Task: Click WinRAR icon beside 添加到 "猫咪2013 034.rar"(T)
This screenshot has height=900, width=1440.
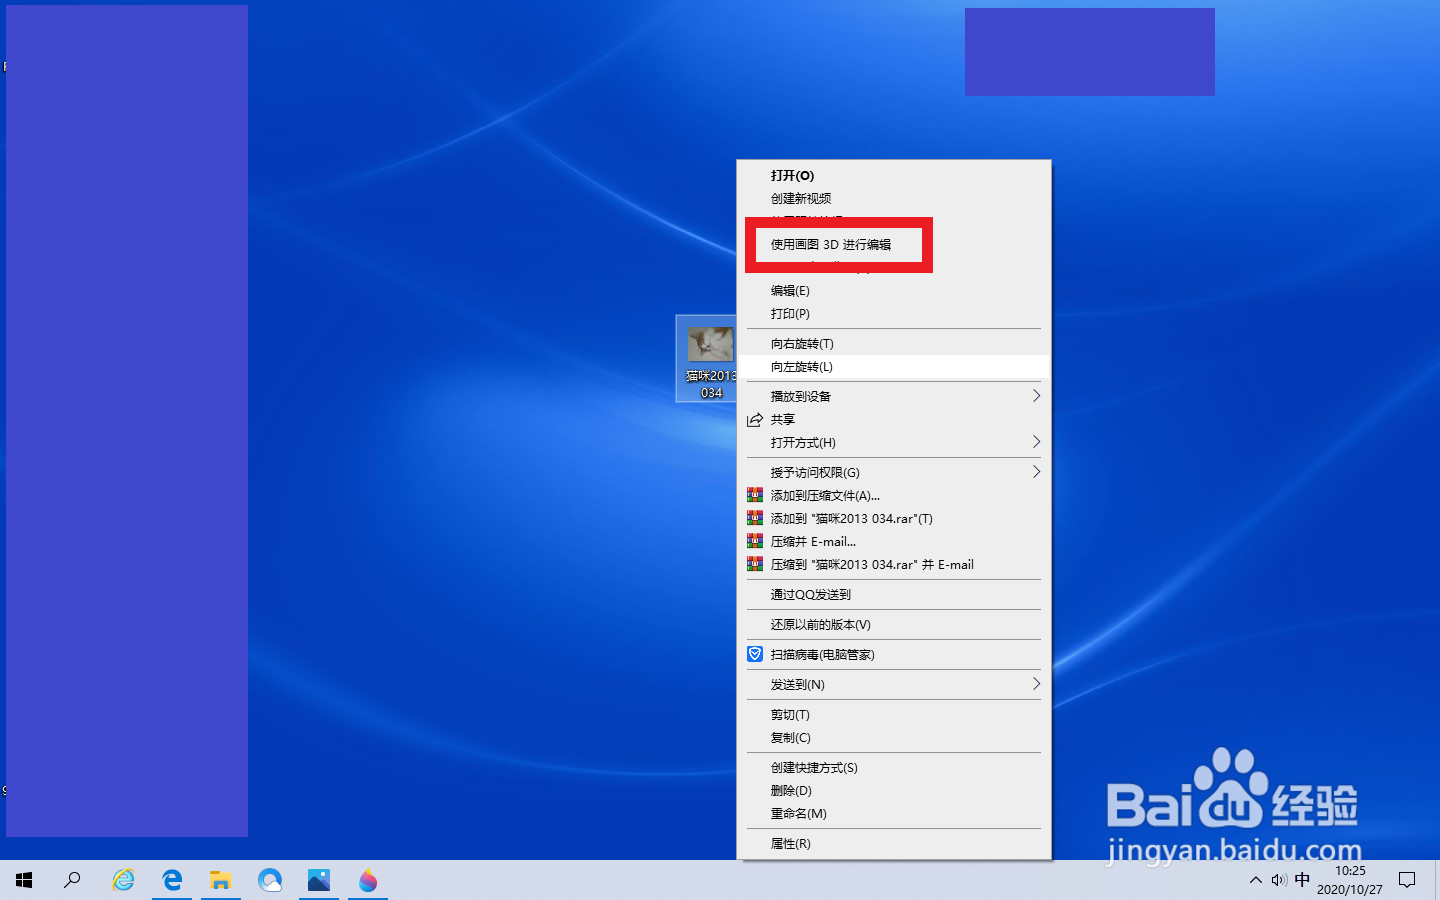Action: pos(755,518)
